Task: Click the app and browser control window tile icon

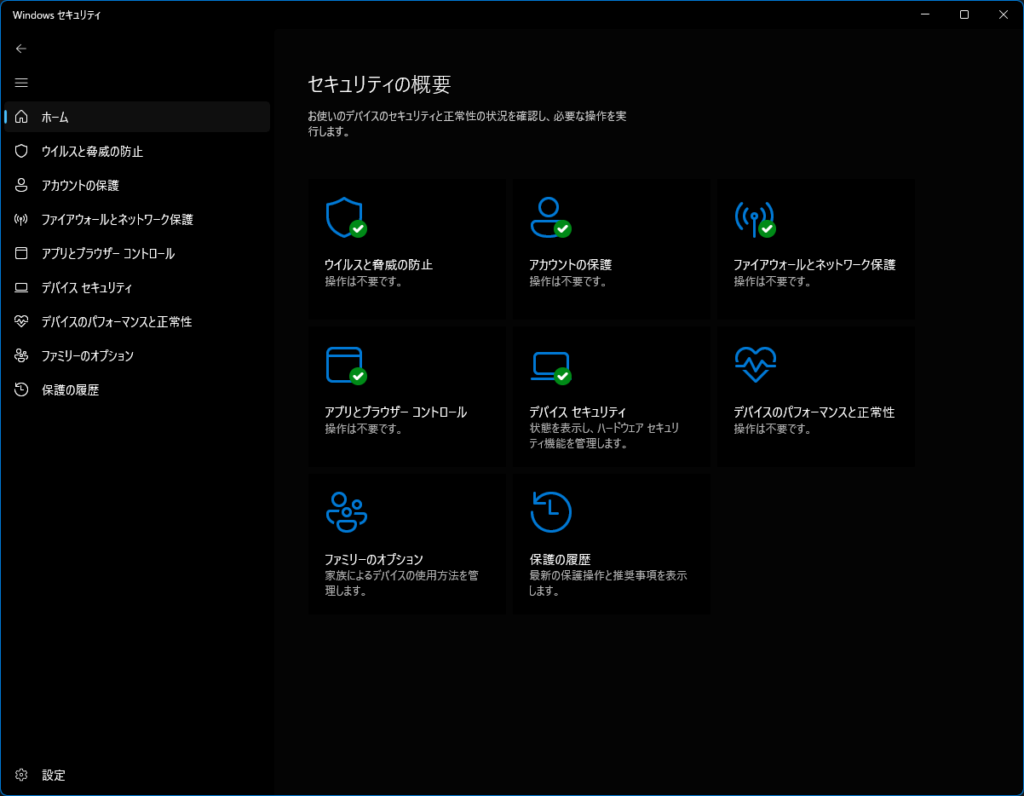Action: (x=344, y=365)
